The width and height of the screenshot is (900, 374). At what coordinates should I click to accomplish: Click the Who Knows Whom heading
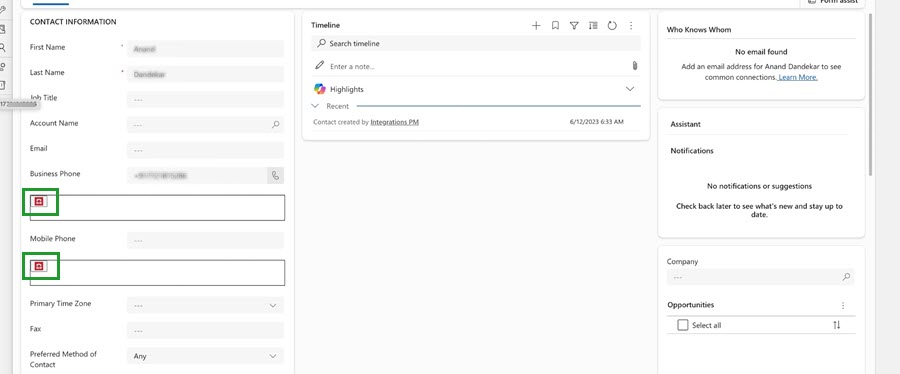pyautogui.click(x=699, y=29)
